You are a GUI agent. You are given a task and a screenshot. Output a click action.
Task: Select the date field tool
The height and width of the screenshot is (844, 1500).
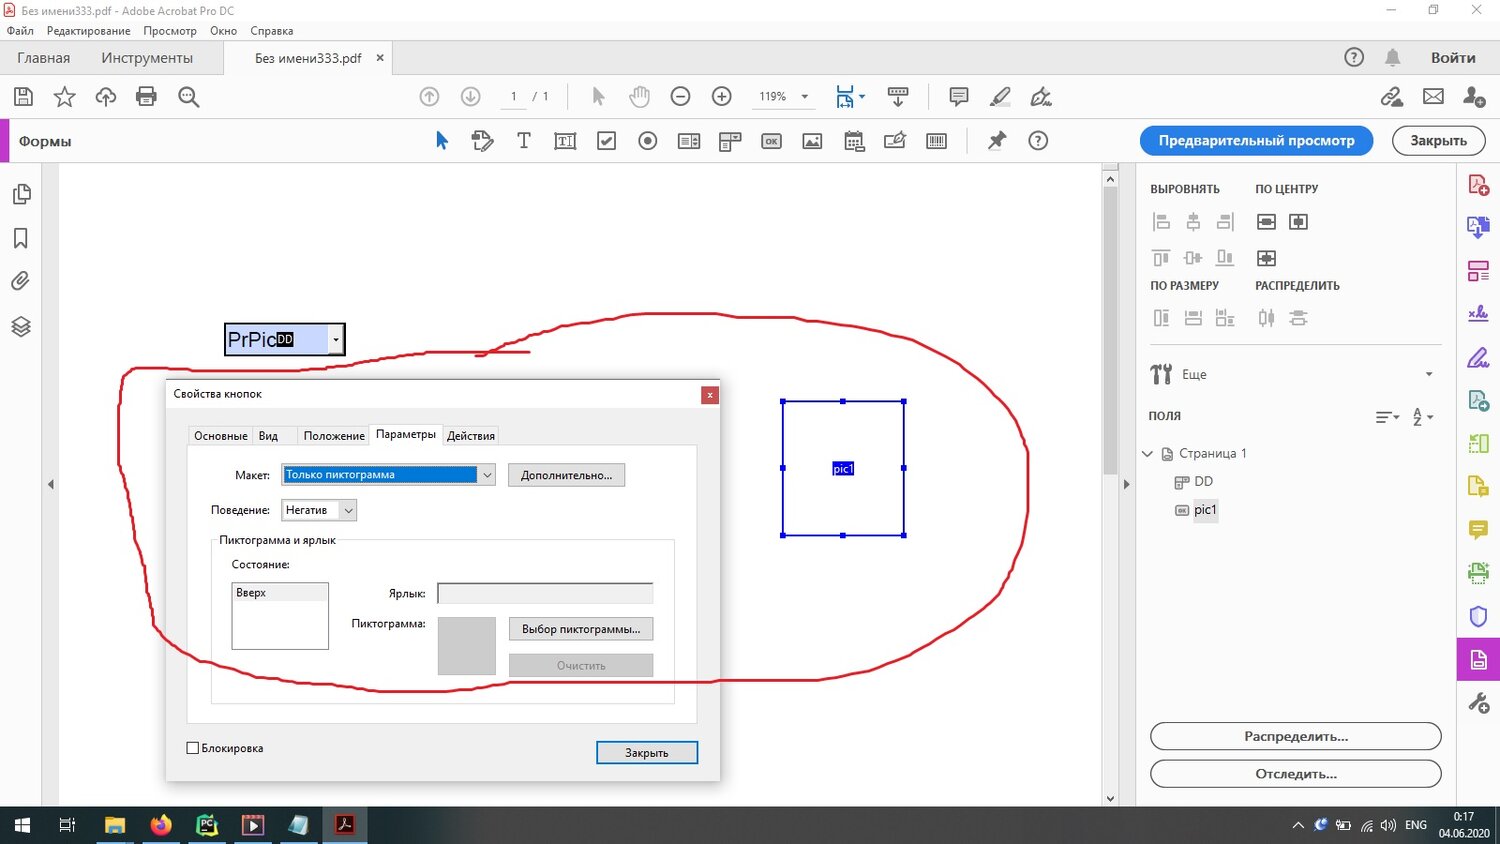(854, 141)
